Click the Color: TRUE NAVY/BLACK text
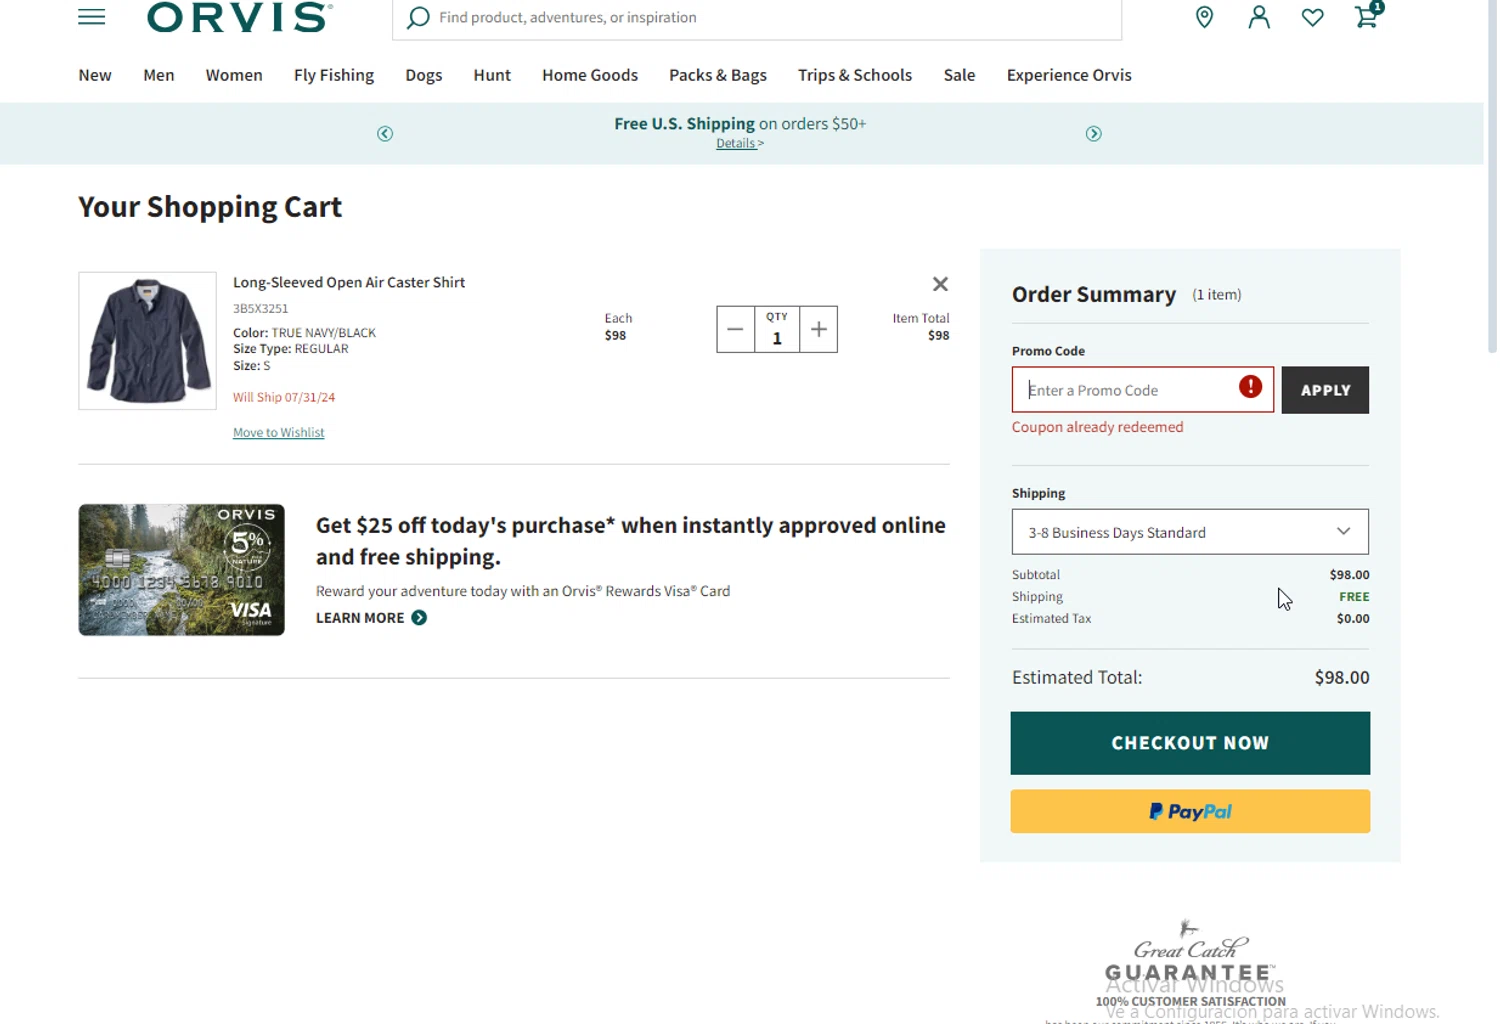 tap(304, 333)
